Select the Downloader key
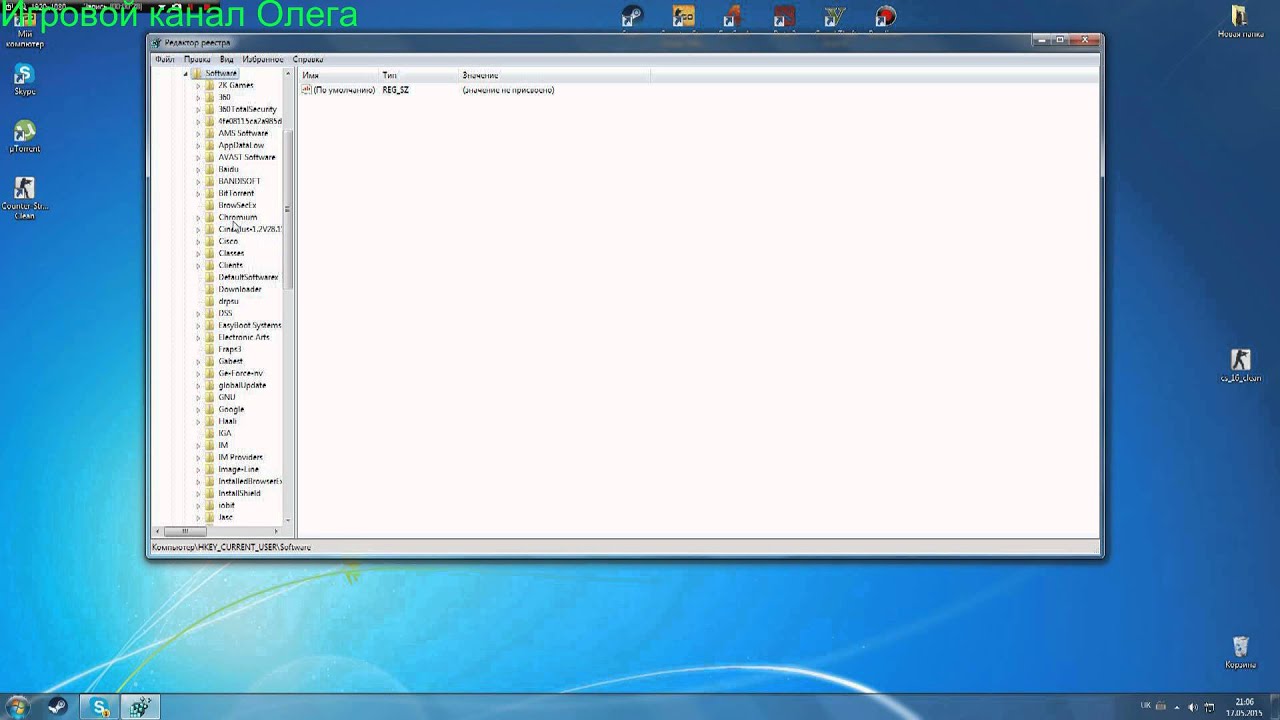Viewport: 1280px width, 720px height. (x=240, y=289)
